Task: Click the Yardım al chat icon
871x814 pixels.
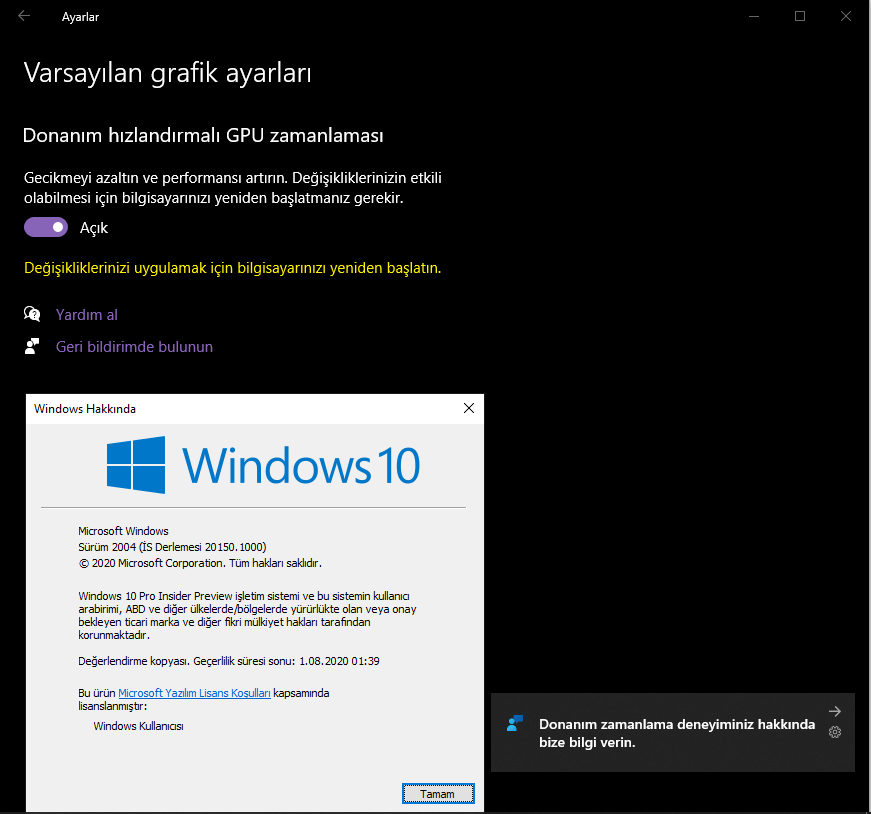Action: 32,314
